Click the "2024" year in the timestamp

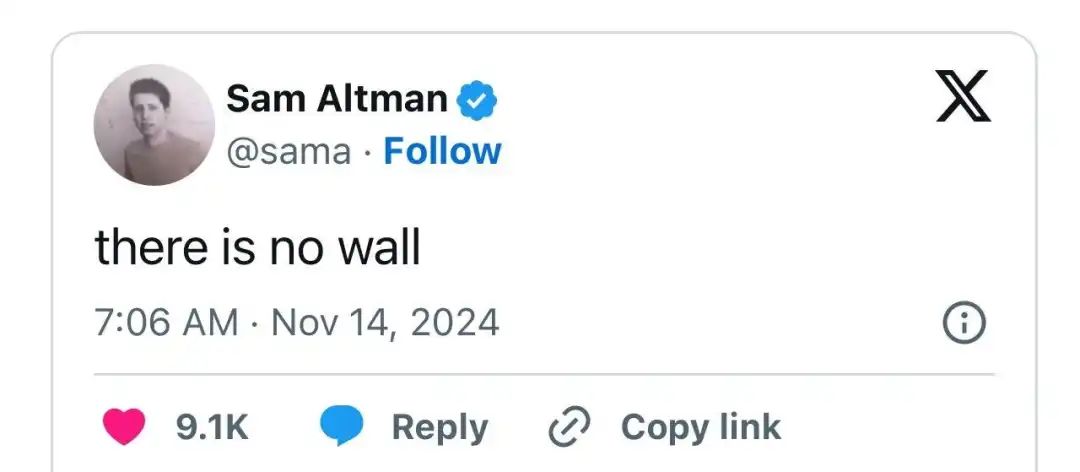click(456, 323)
